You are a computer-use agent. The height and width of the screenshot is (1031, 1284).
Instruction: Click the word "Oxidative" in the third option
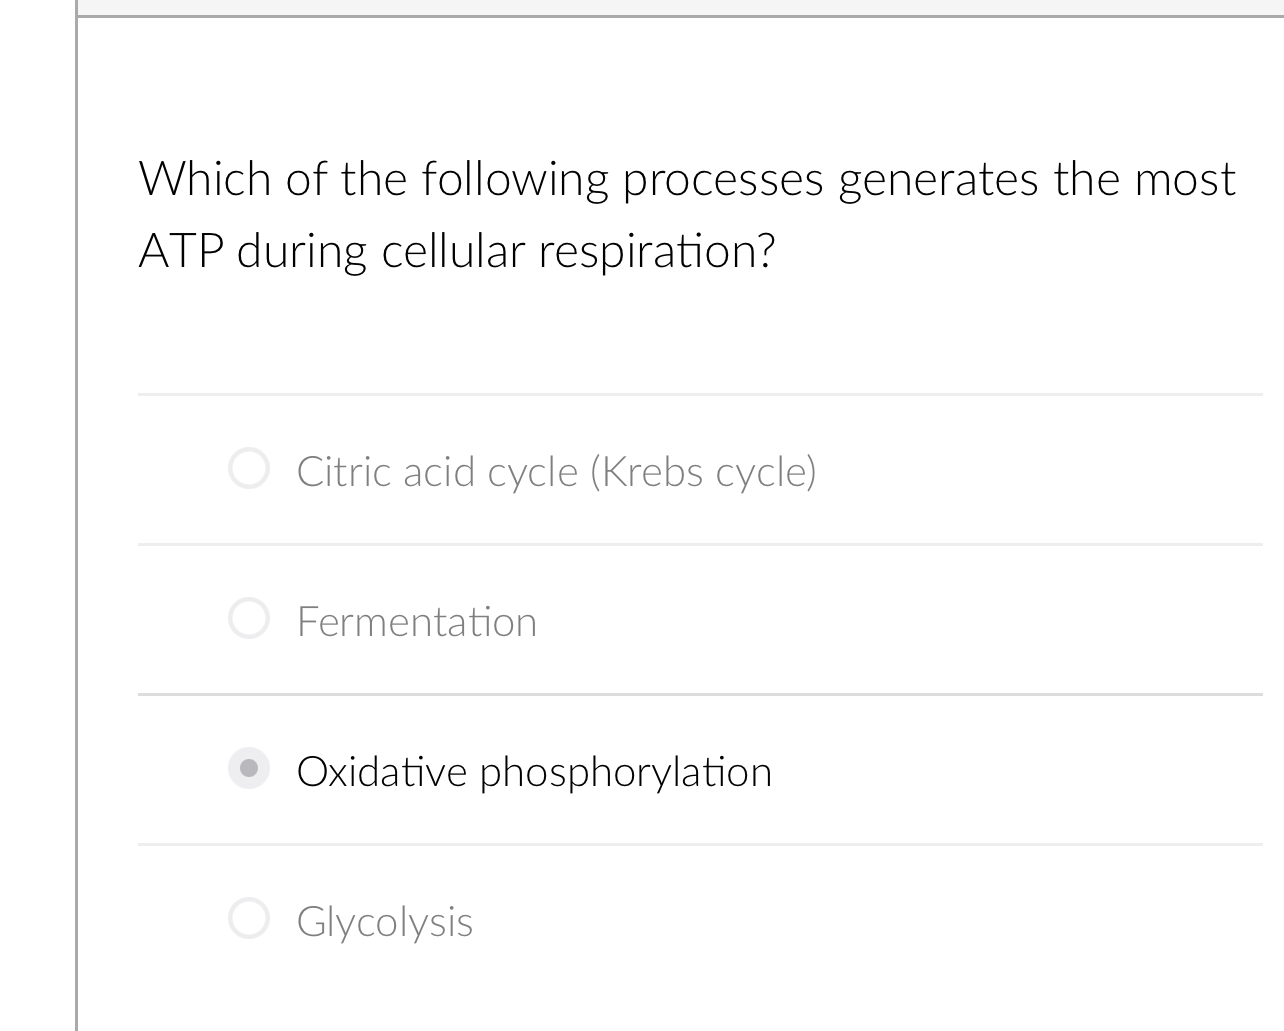click(x=382, y=772)
